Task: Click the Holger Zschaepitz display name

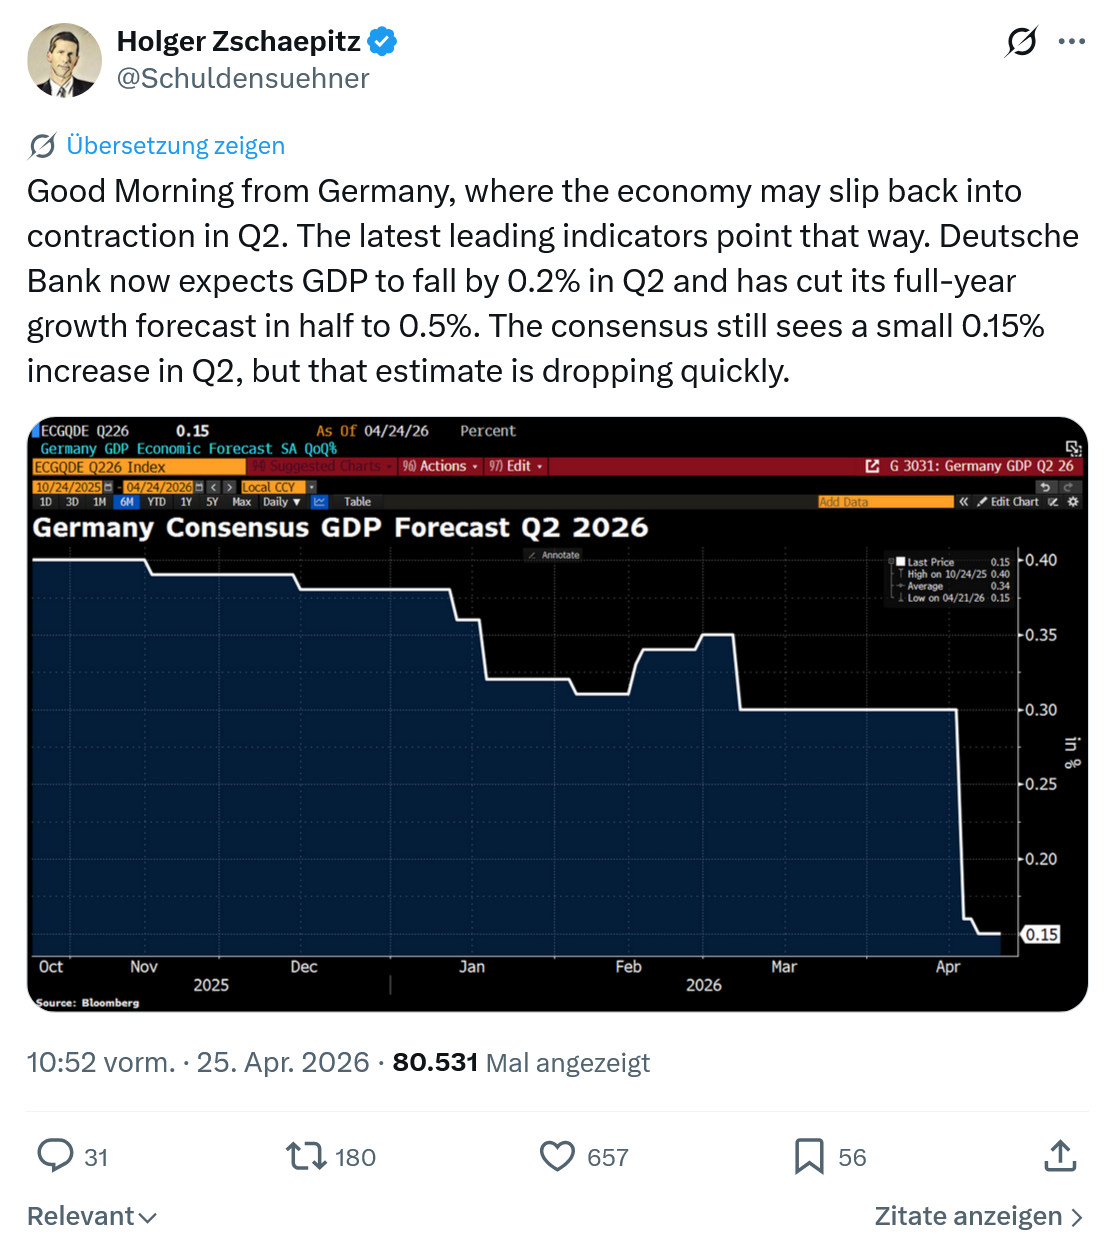Action: [239, 41]
